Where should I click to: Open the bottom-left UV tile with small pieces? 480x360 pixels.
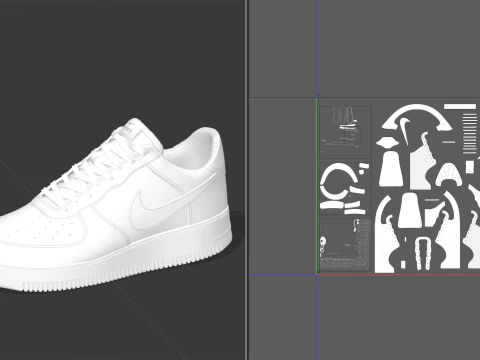[x=345, y=245]
